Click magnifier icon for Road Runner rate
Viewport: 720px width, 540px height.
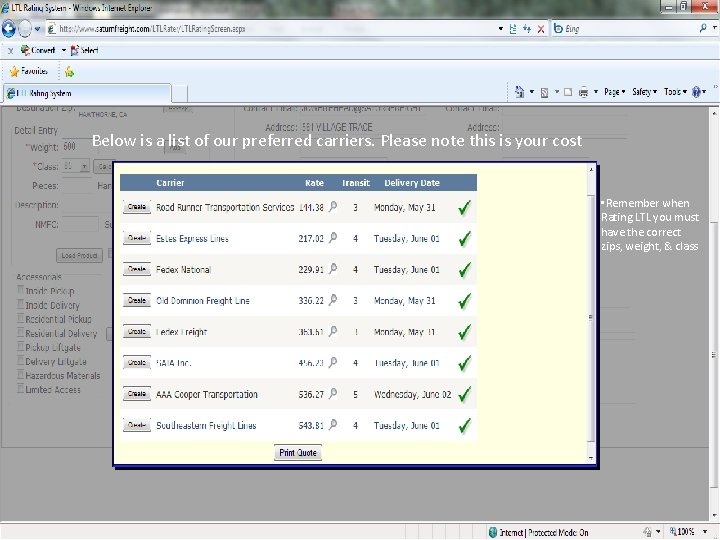pos(333,207)
